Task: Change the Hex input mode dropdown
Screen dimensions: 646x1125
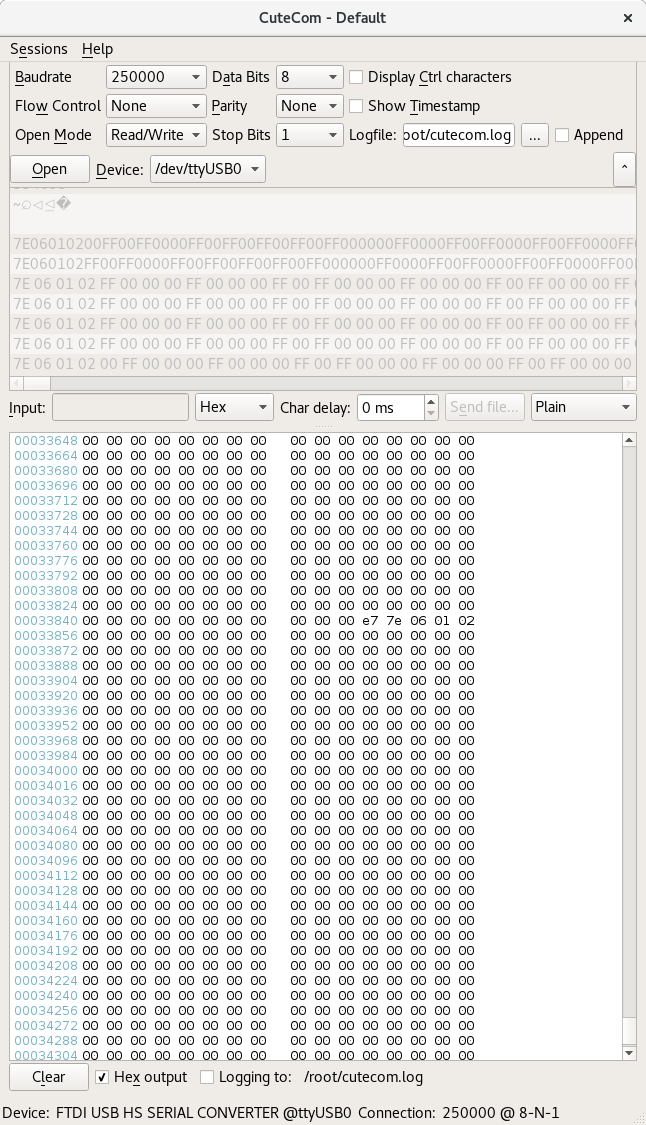Action: (234, 407)
